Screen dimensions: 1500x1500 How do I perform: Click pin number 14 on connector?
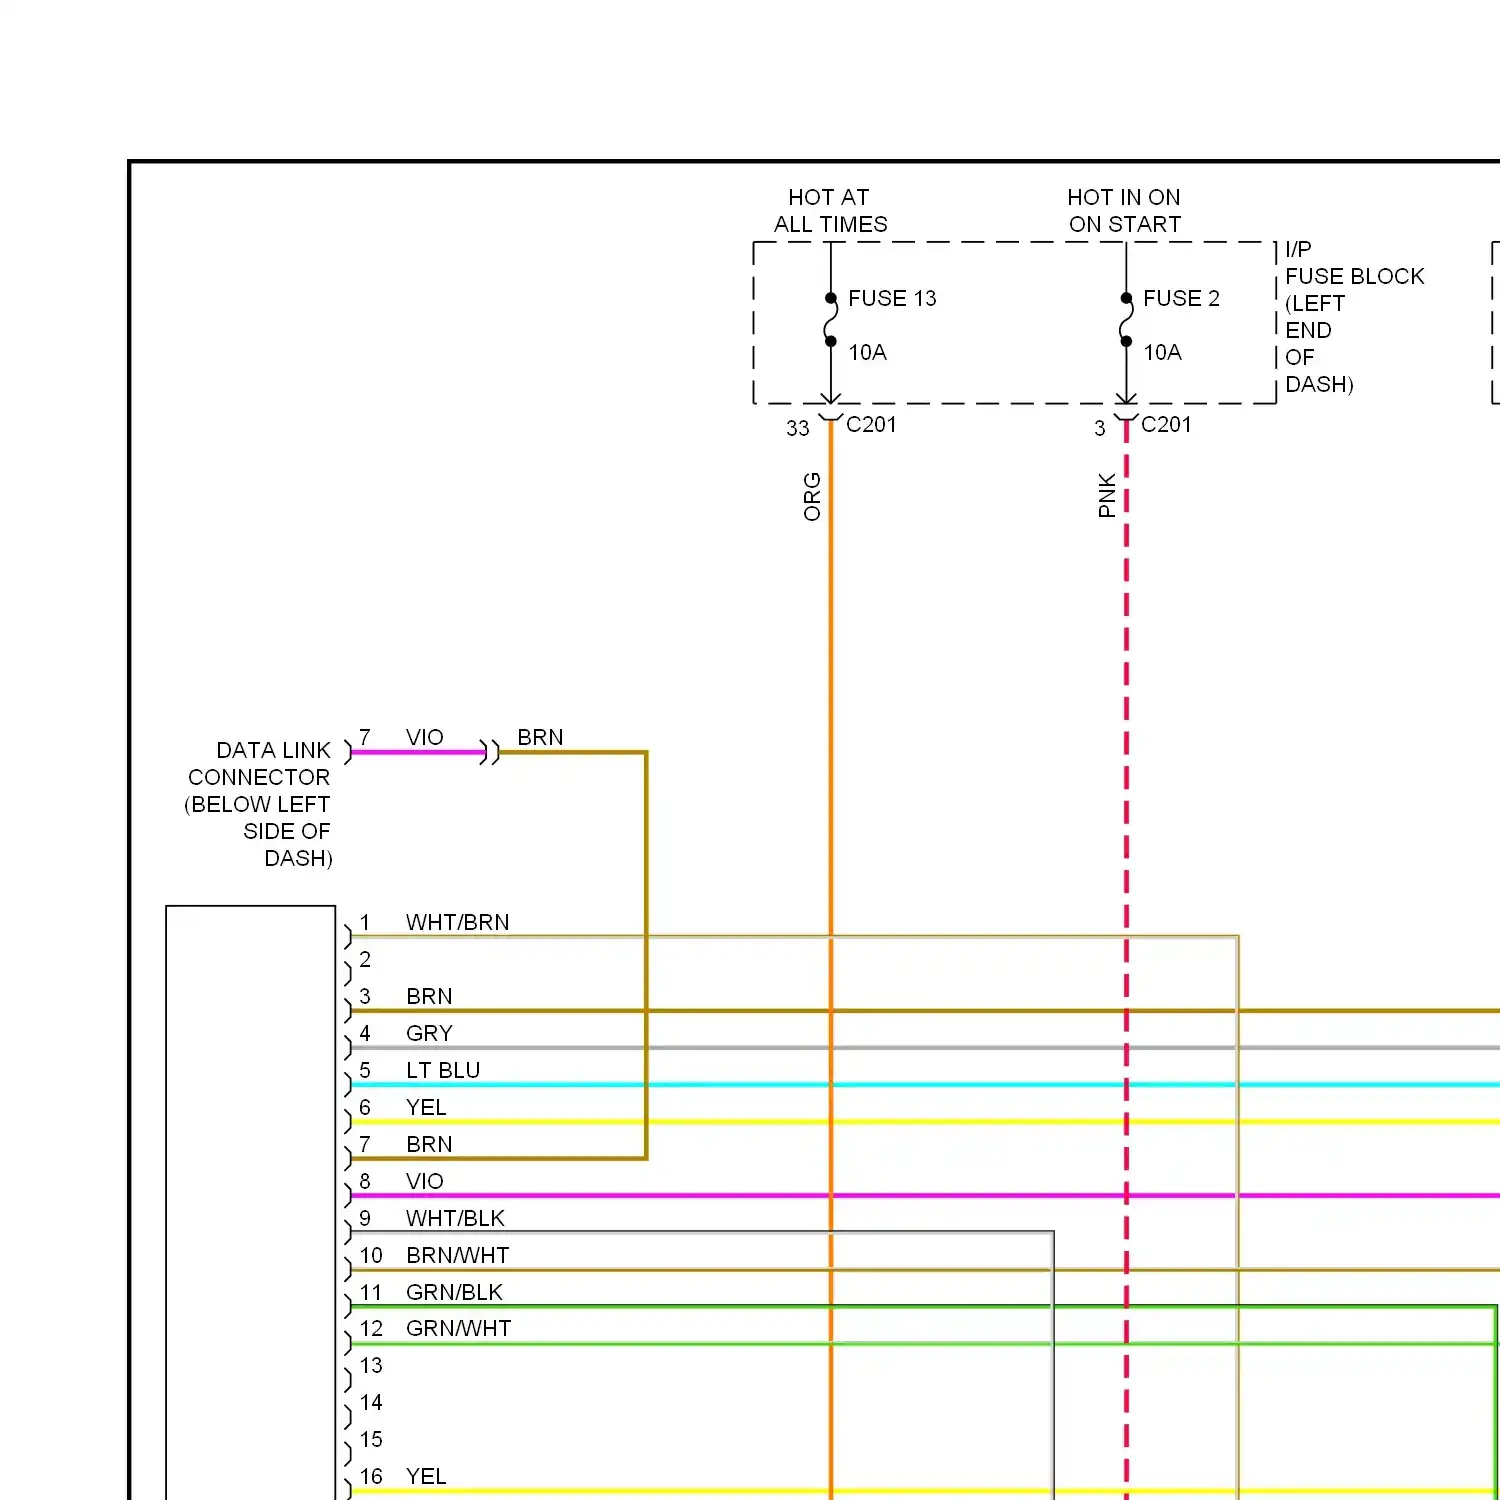[x=371, y=1402]
